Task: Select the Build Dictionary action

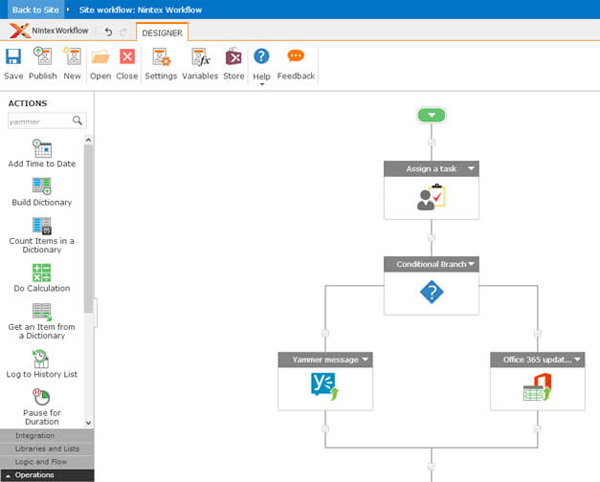Action: click(42, 187)
